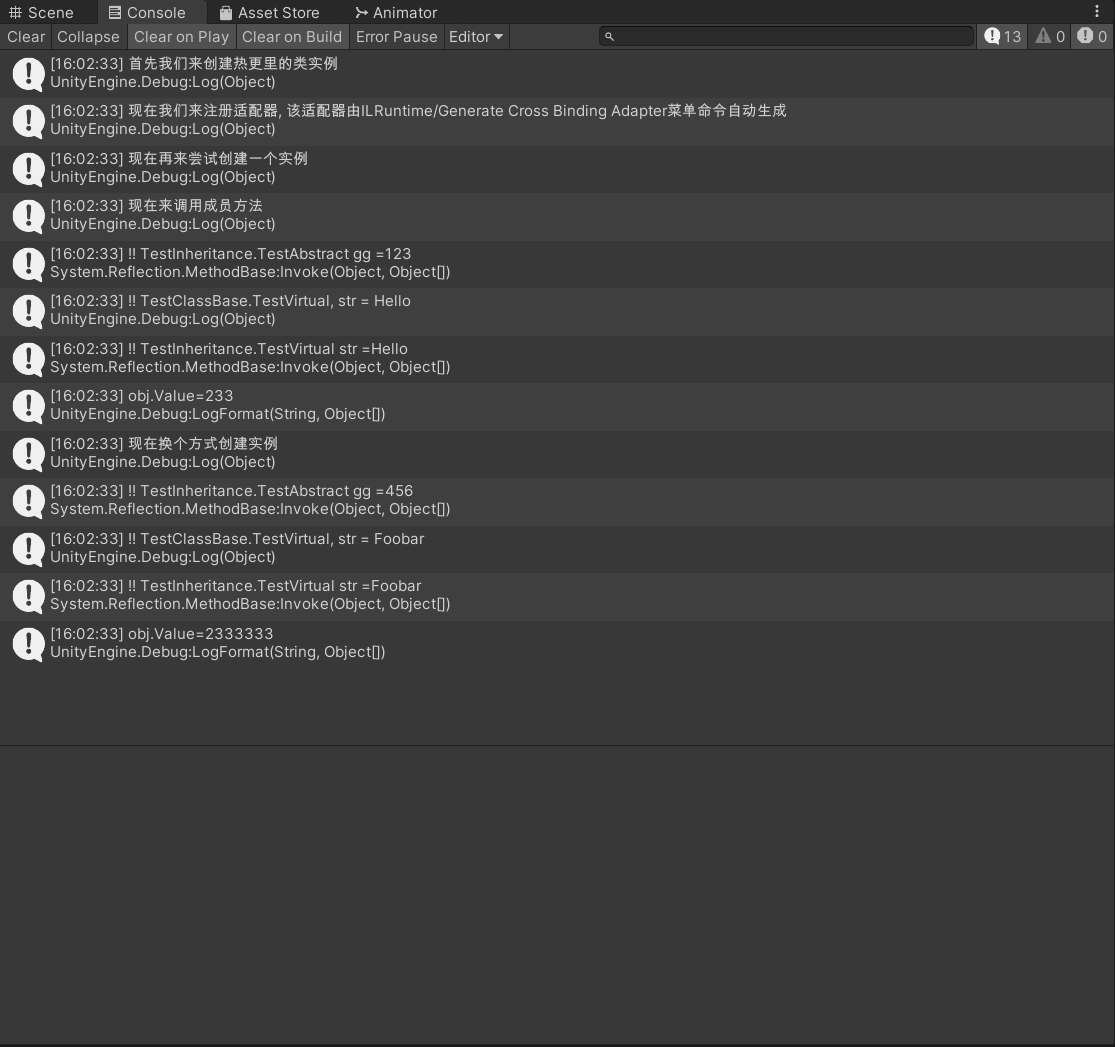Screen dimensions: 1115x1047
Task: Select log TestClassBase.TestVirtual, str = Foobar
Action: 558,548
